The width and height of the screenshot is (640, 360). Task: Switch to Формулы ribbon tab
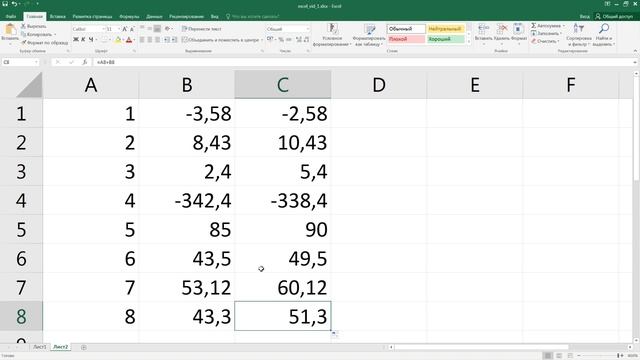click(129, 16)
